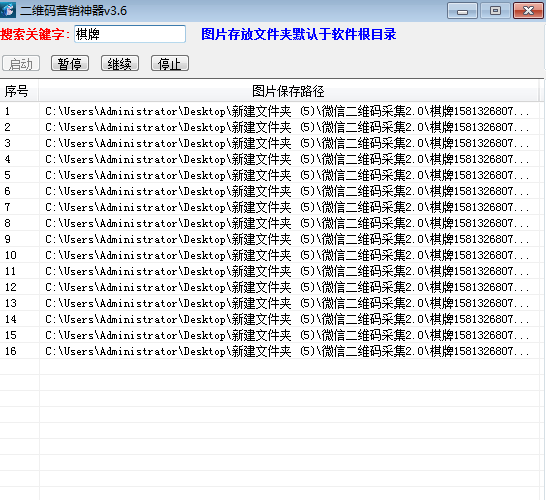The width and height of the screenshot is (546, 500).
Task: Select the path in row 5
Action: pos(287,175)
